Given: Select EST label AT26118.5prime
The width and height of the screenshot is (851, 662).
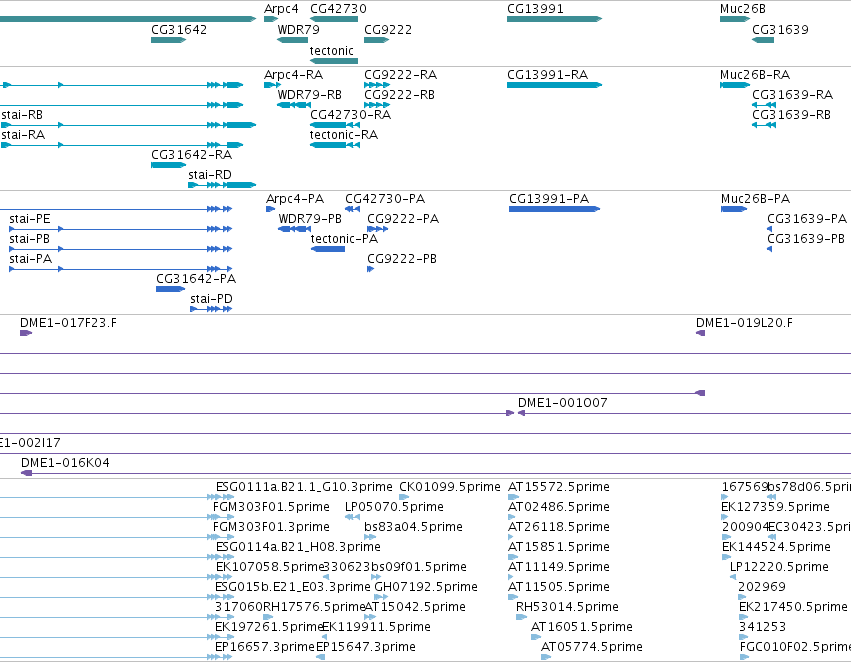Looking at the screenshot, I should tap(559, 527).
